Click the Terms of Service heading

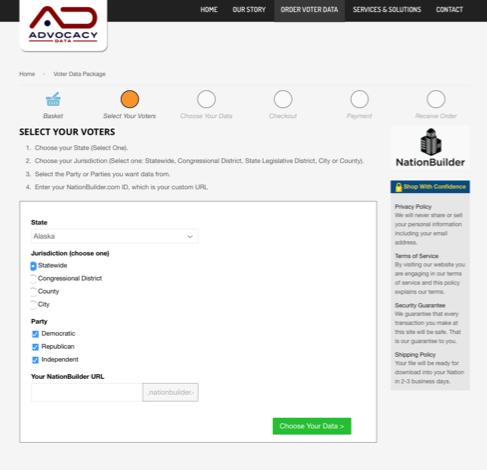point(417,256)
